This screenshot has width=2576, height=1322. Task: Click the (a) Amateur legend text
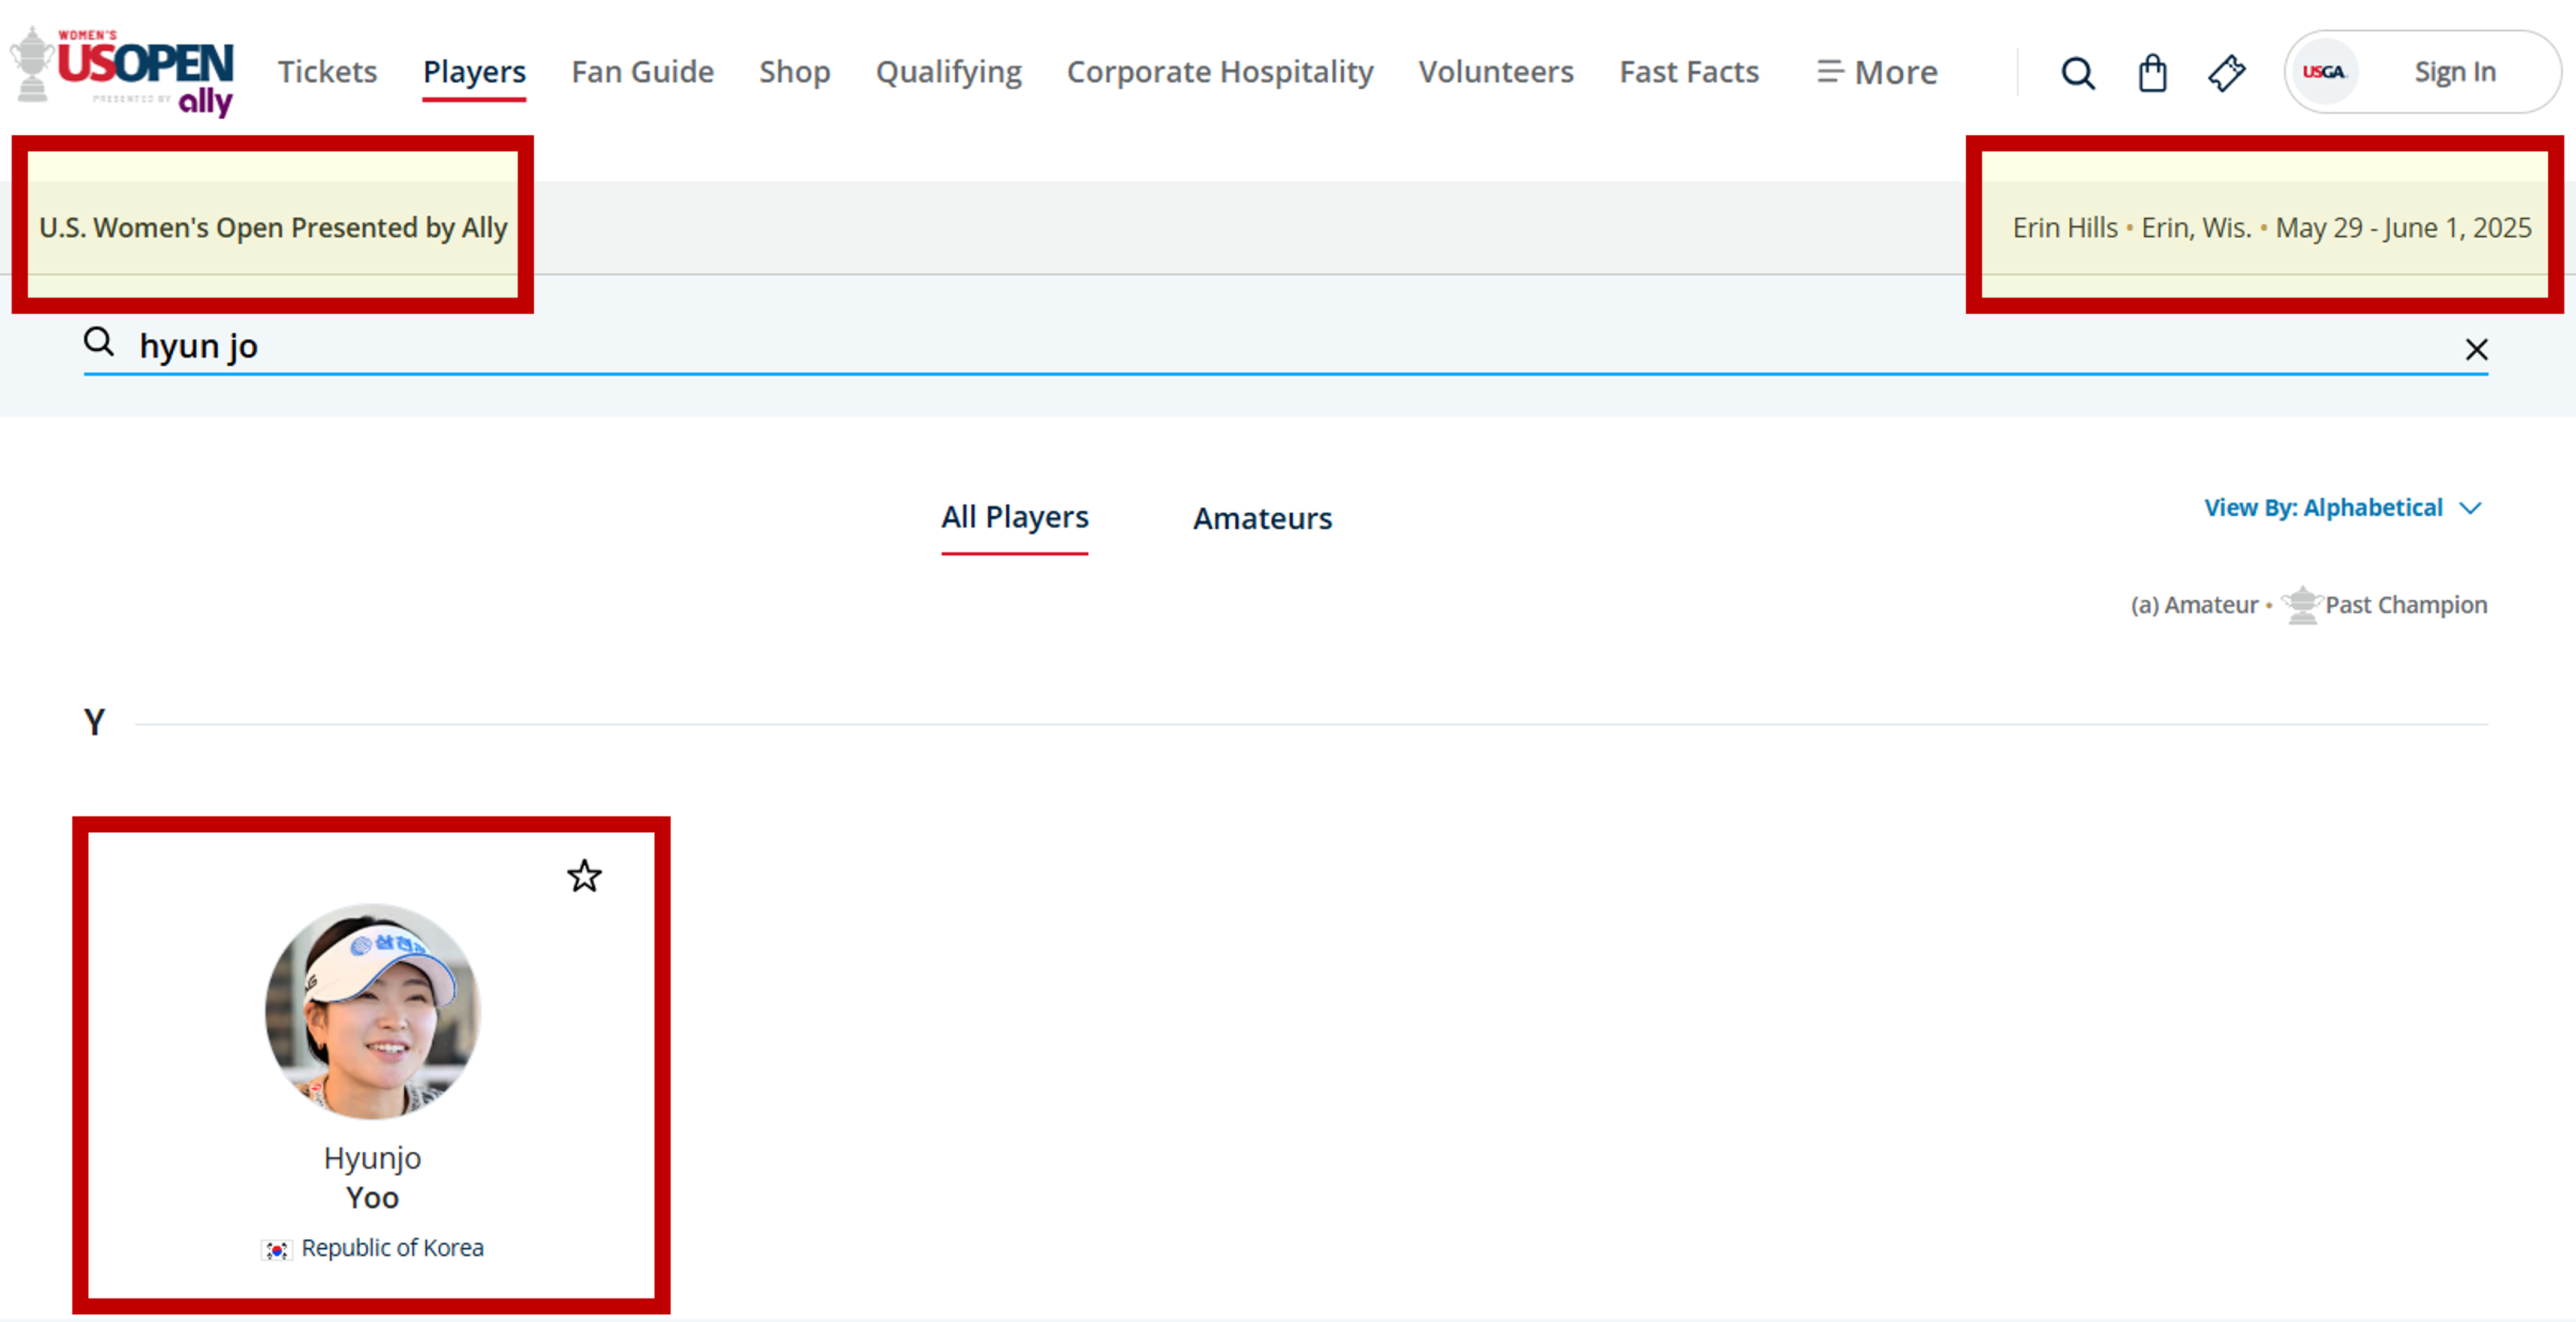2194,605
